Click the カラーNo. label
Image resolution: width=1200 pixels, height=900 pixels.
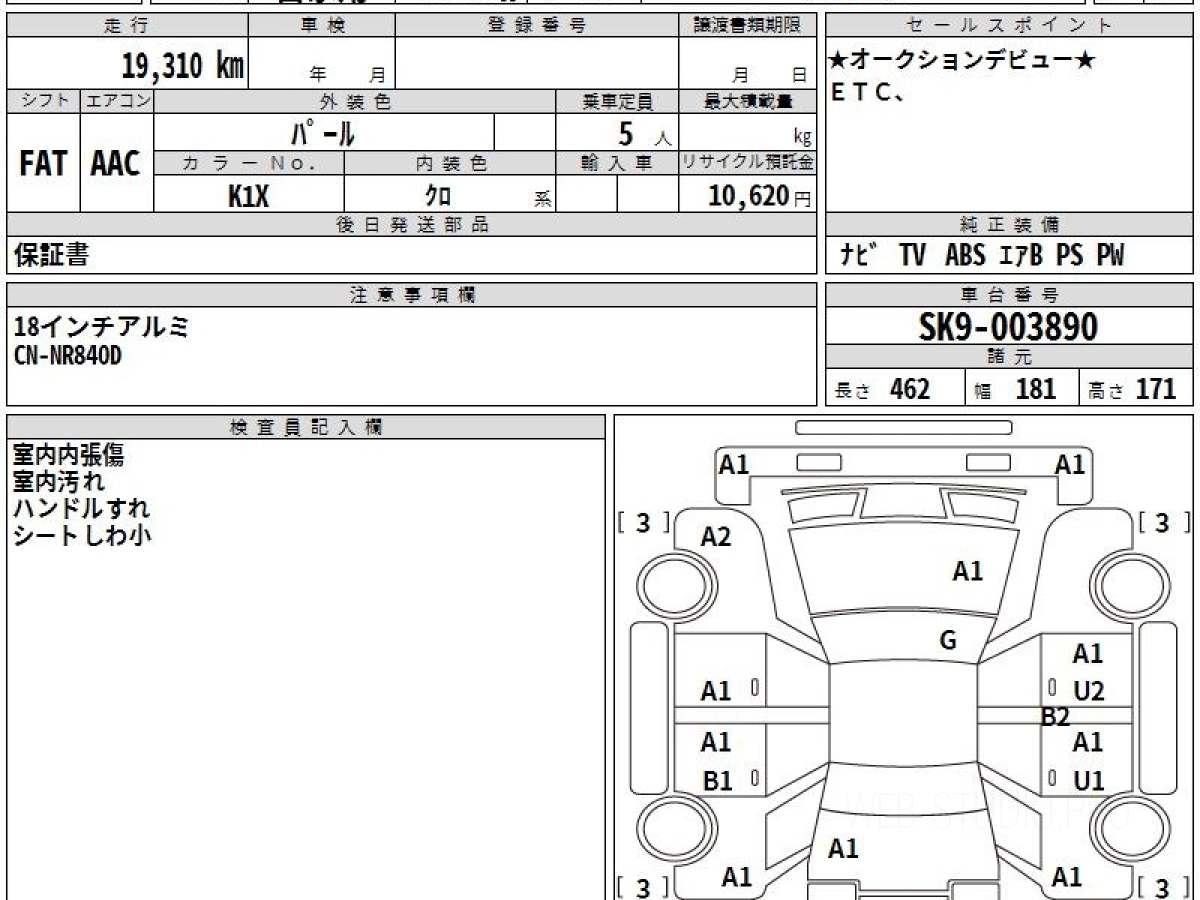pyautogui.click(x=249, y=163)
